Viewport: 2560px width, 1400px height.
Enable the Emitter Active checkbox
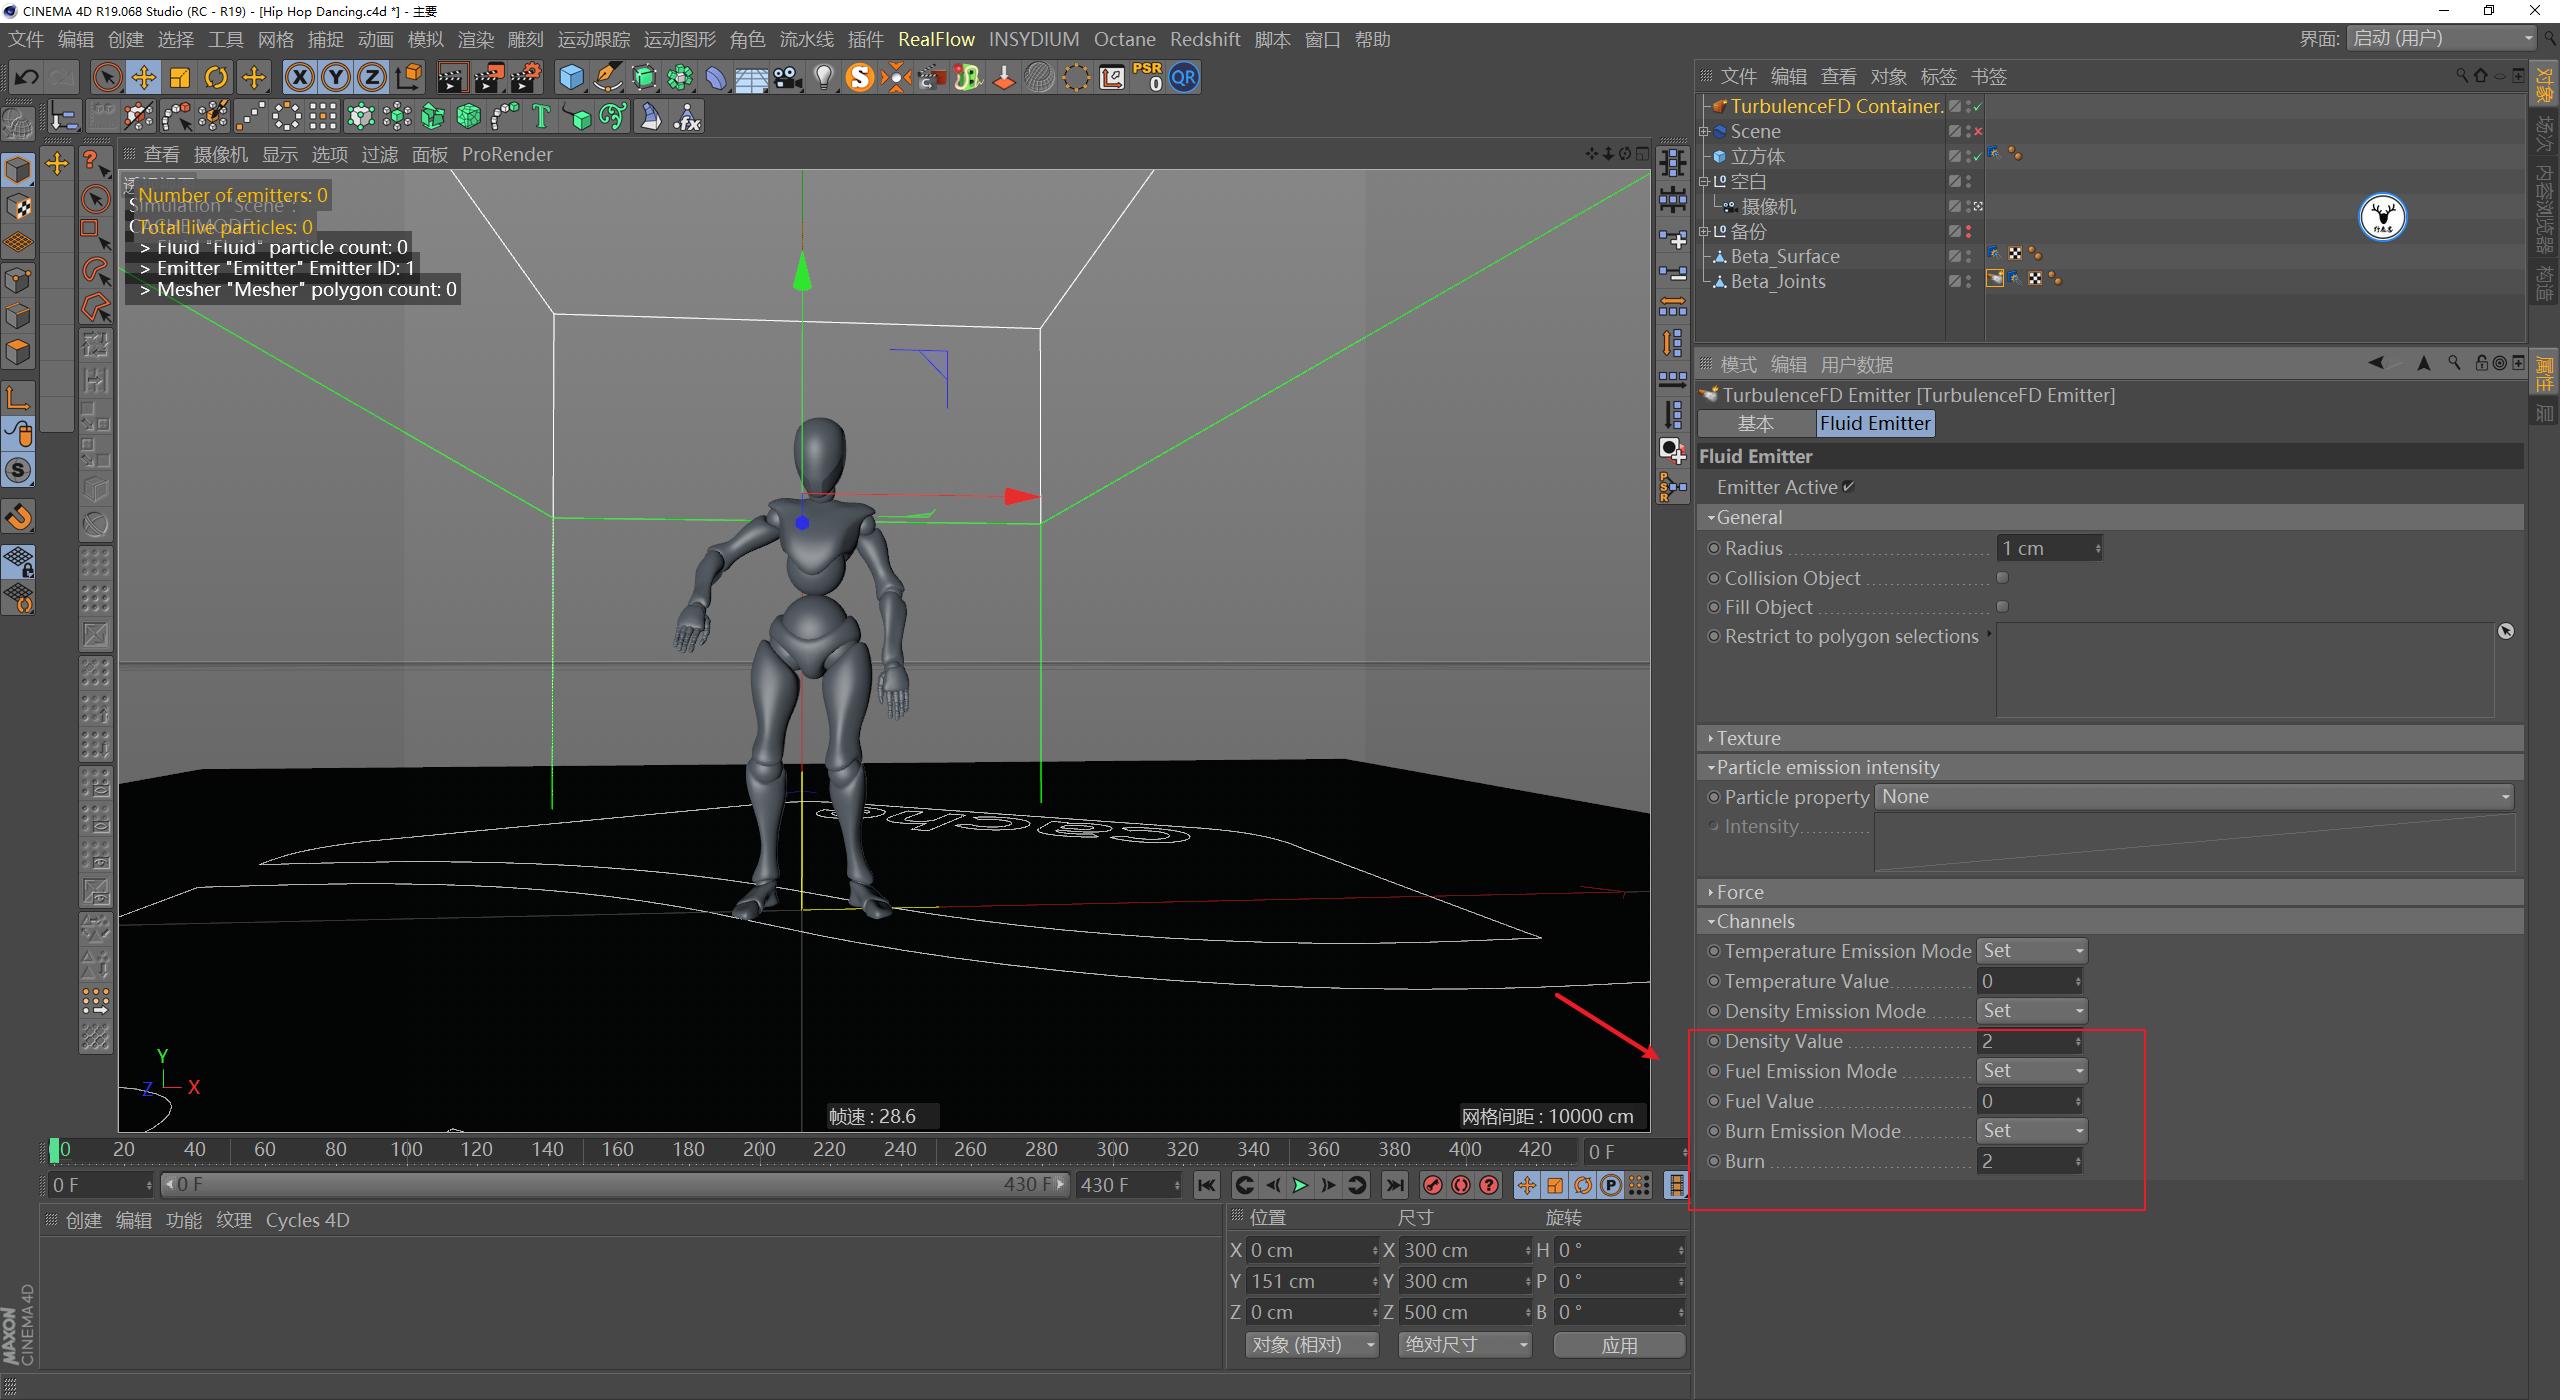[x=1848, y=487]
